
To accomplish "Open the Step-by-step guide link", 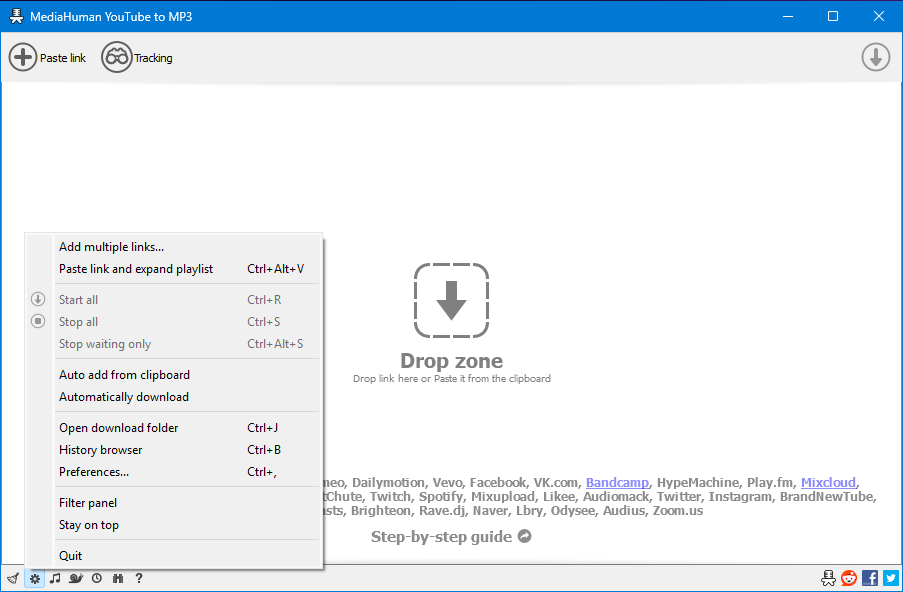I will click(x=451, y=537).
